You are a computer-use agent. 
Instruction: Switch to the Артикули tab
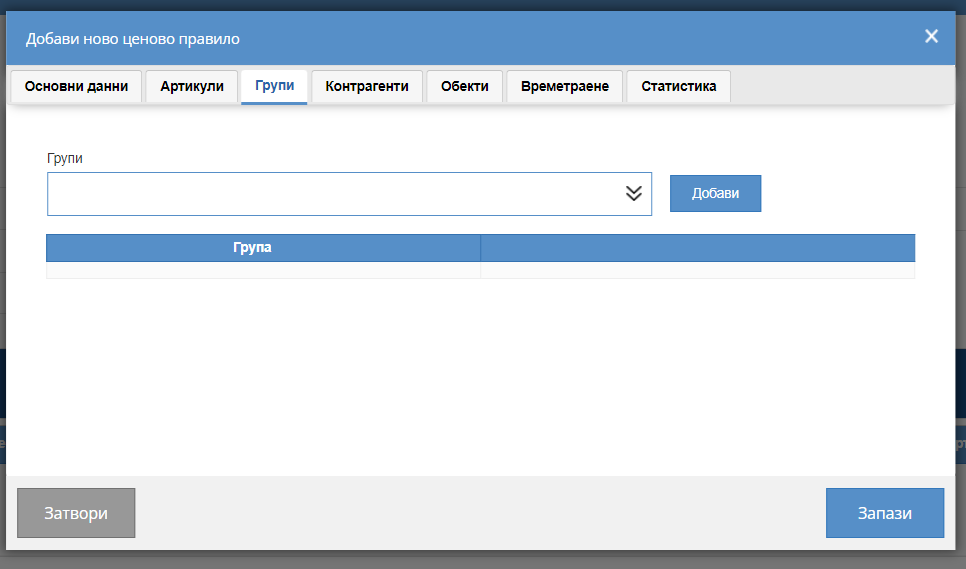click(192, 86)
